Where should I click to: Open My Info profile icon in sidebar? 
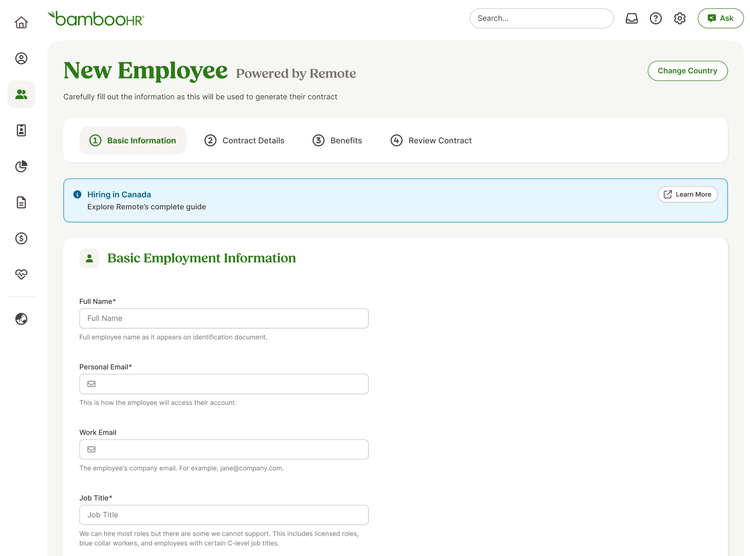click(x=21, y=58)
